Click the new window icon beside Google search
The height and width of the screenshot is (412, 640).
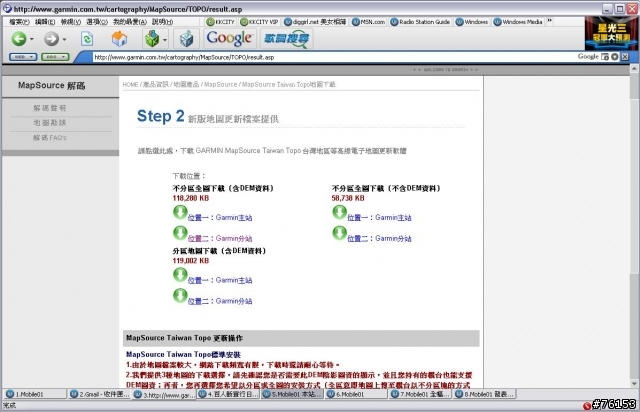[605, 57]
